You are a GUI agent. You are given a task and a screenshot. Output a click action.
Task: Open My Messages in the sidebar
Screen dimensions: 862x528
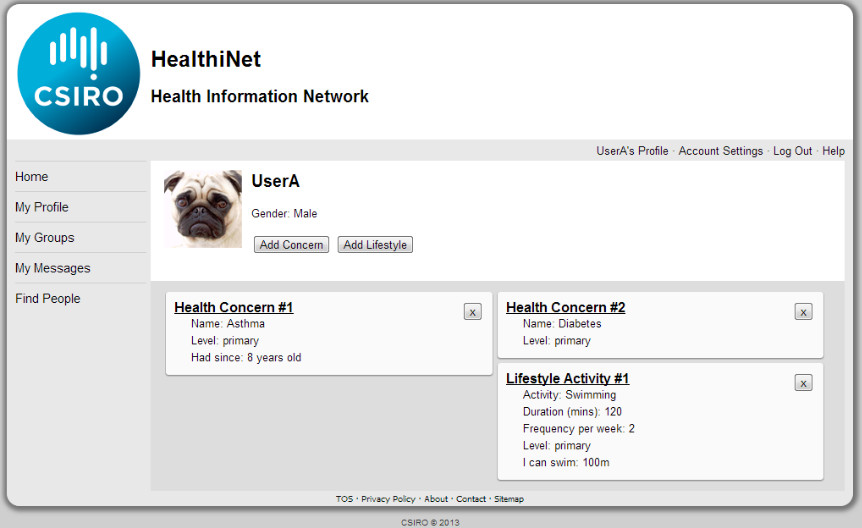53,268
